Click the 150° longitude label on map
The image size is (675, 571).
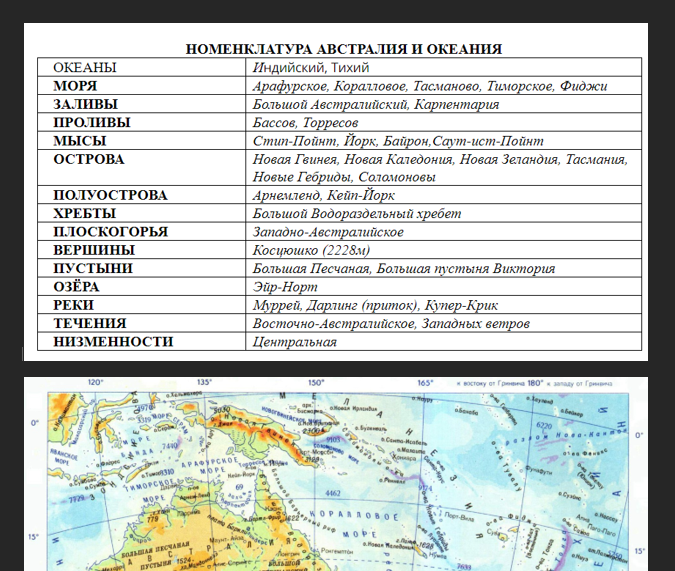[x=316, y=382]
